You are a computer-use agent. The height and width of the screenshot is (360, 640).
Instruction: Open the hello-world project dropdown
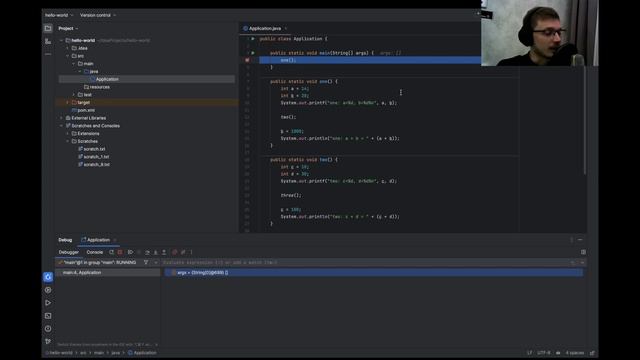59,15
